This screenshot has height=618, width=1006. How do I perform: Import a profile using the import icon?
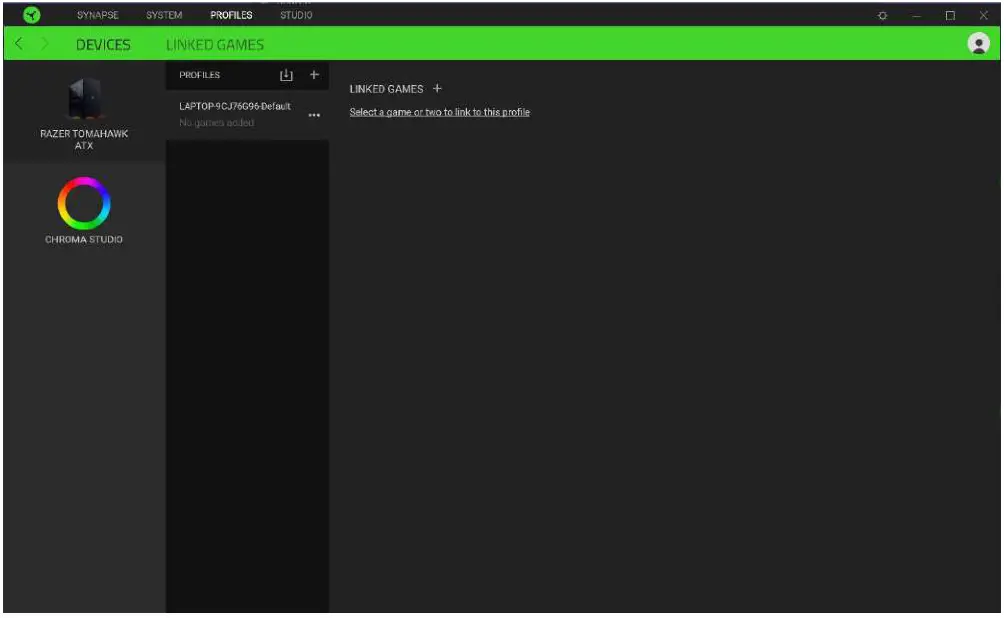coord(286,75)
